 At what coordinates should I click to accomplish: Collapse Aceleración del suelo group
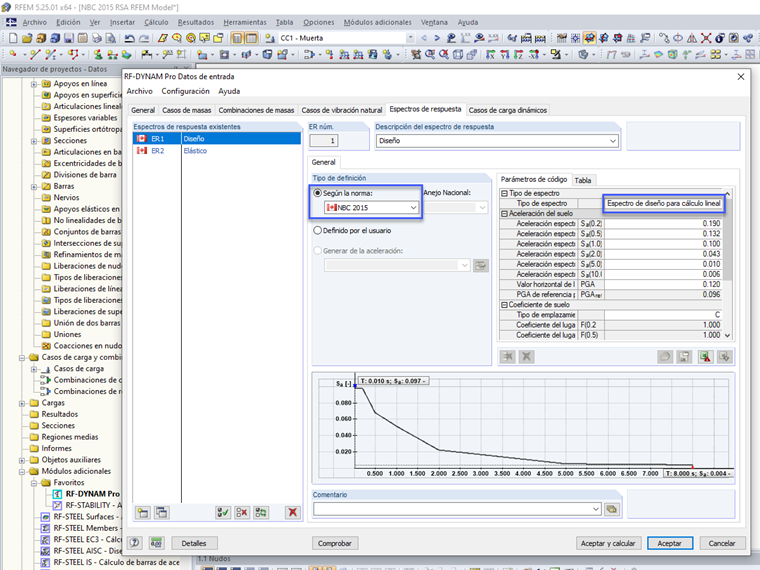pyautogui.click(x=504, y=213)
